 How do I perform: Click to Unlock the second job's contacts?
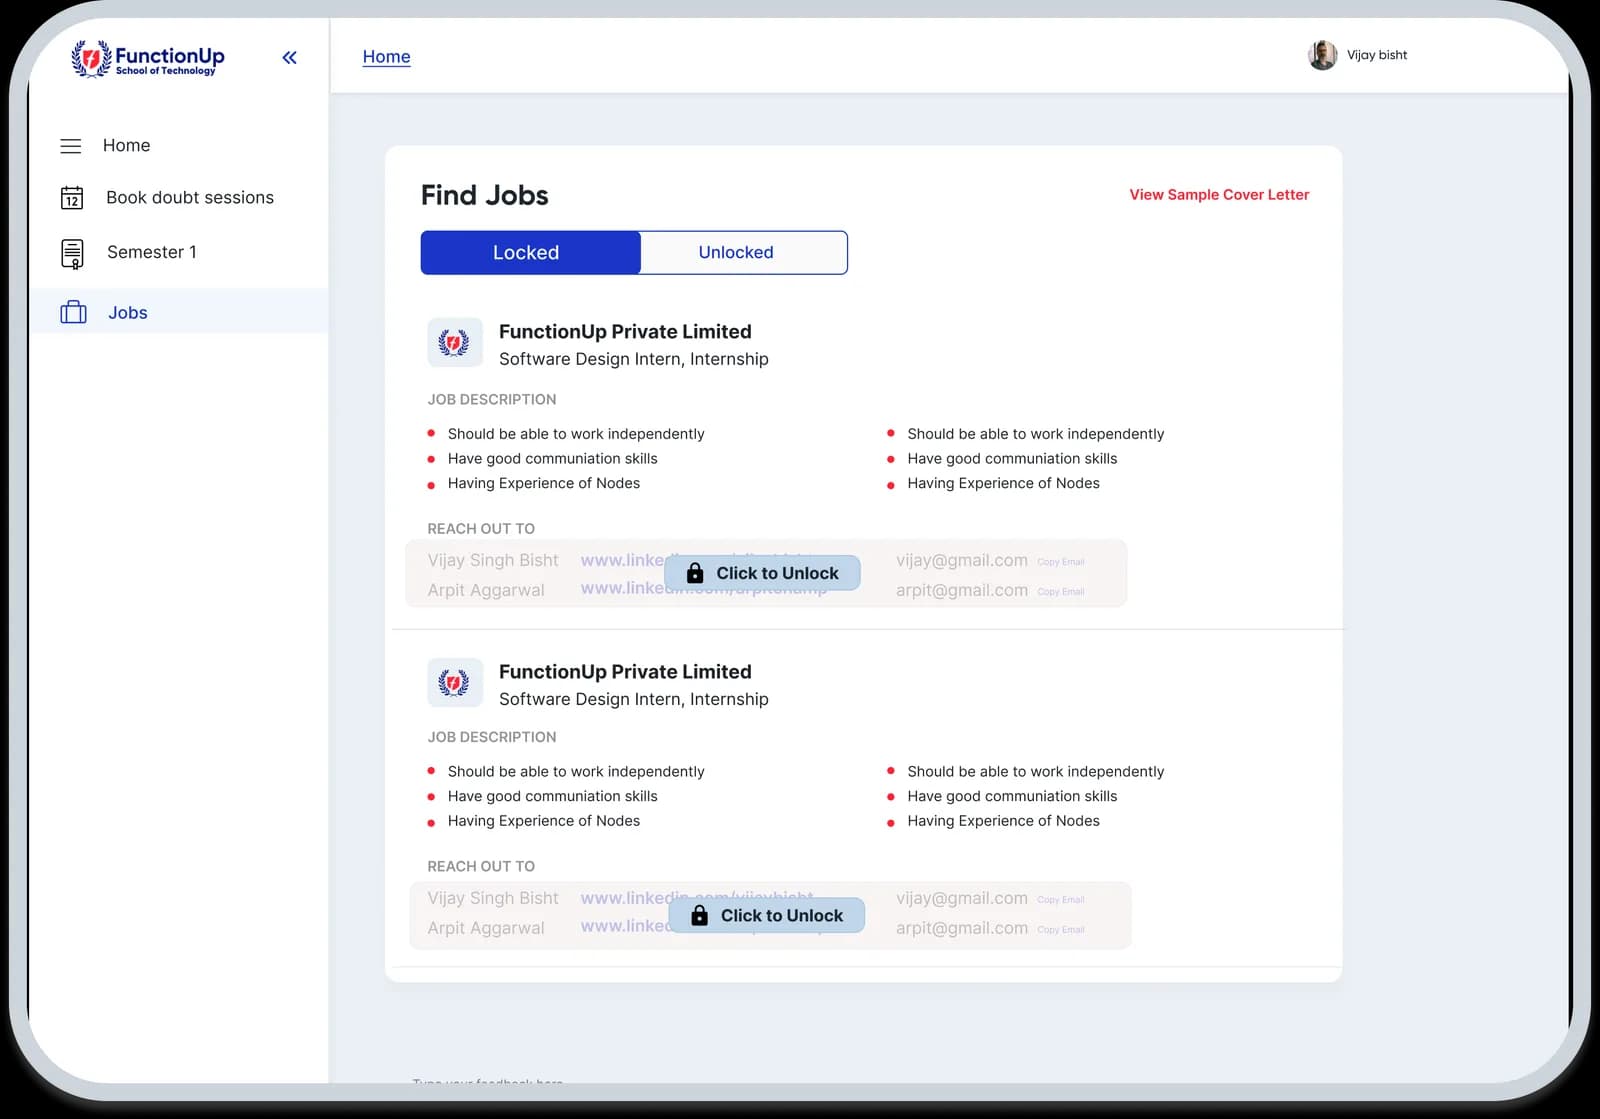[766, 915]
